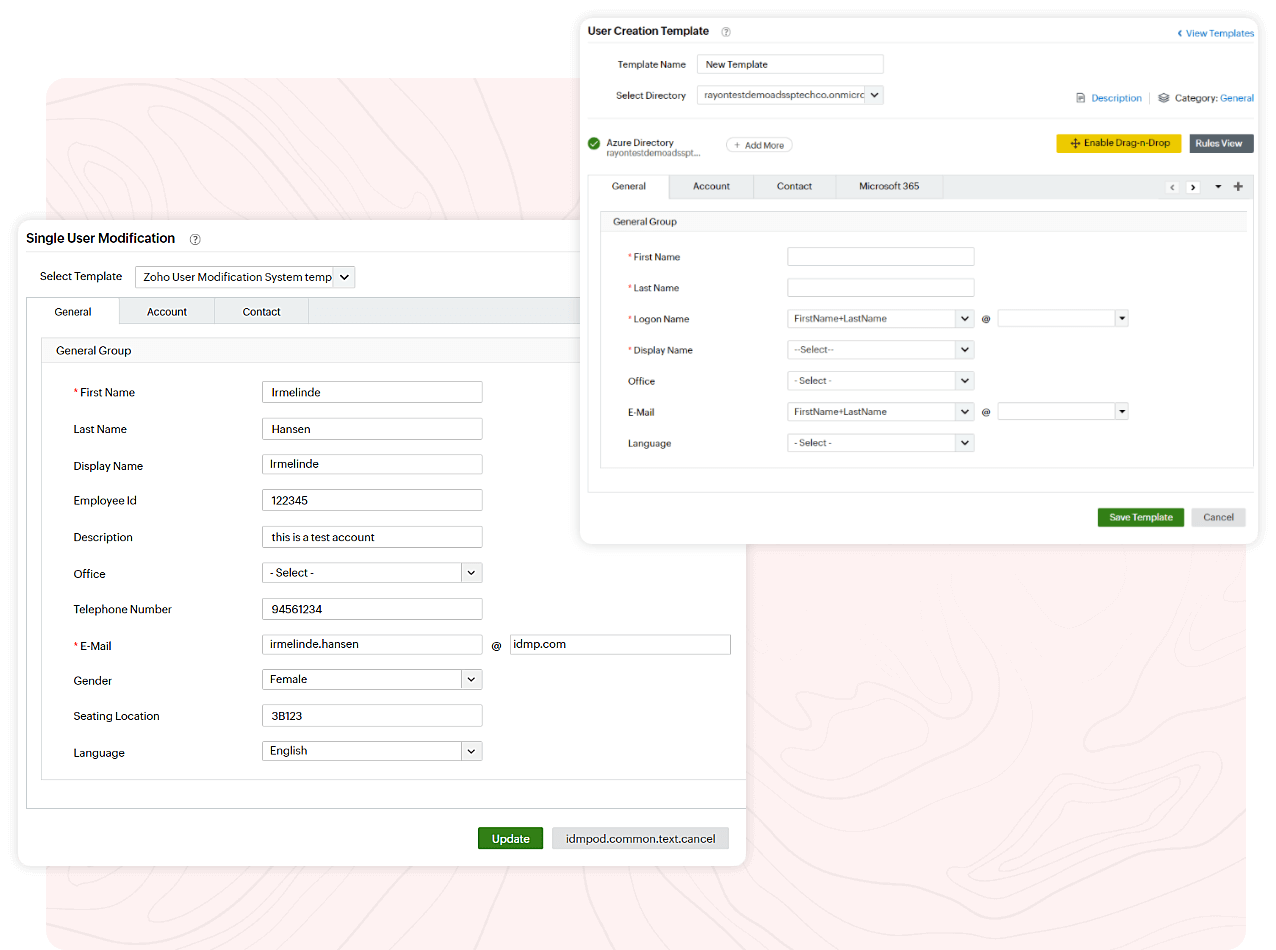Open the Contact tab in Single User Modification
The height and width of the screenshot is (950, 1276).
pyautogui.click(x=261, y=311)
